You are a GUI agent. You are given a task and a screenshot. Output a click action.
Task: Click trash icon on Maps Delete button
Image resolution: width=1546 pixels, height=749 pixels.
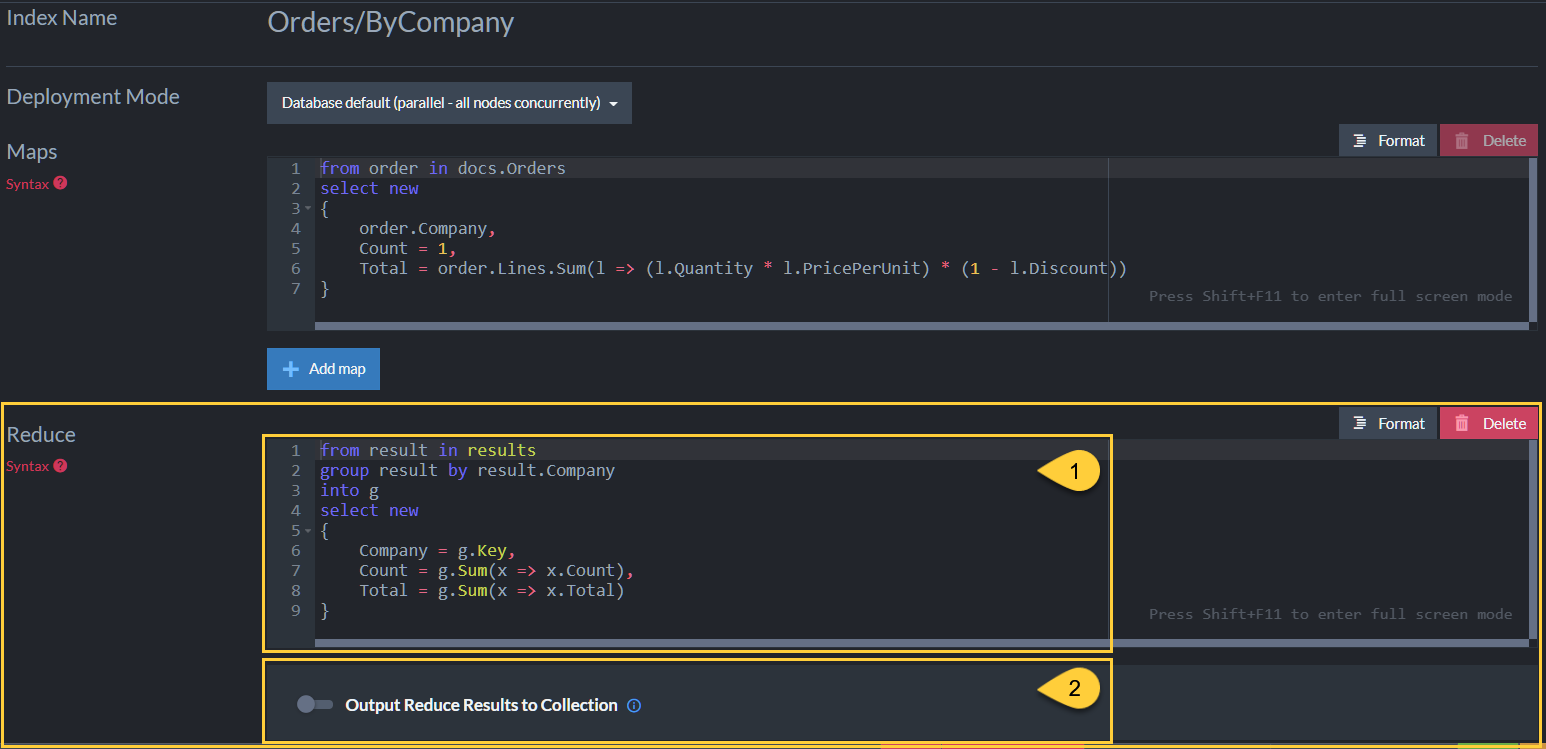click(x=1462, y=141)
